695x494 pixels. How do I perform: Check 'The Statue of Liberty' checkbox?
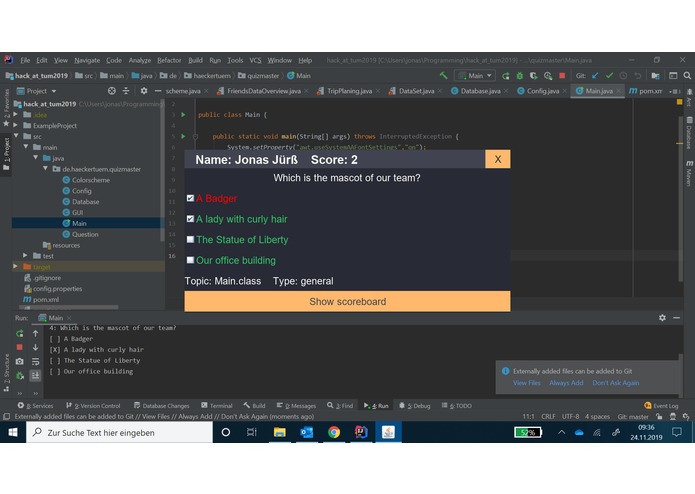pos(190,239)
